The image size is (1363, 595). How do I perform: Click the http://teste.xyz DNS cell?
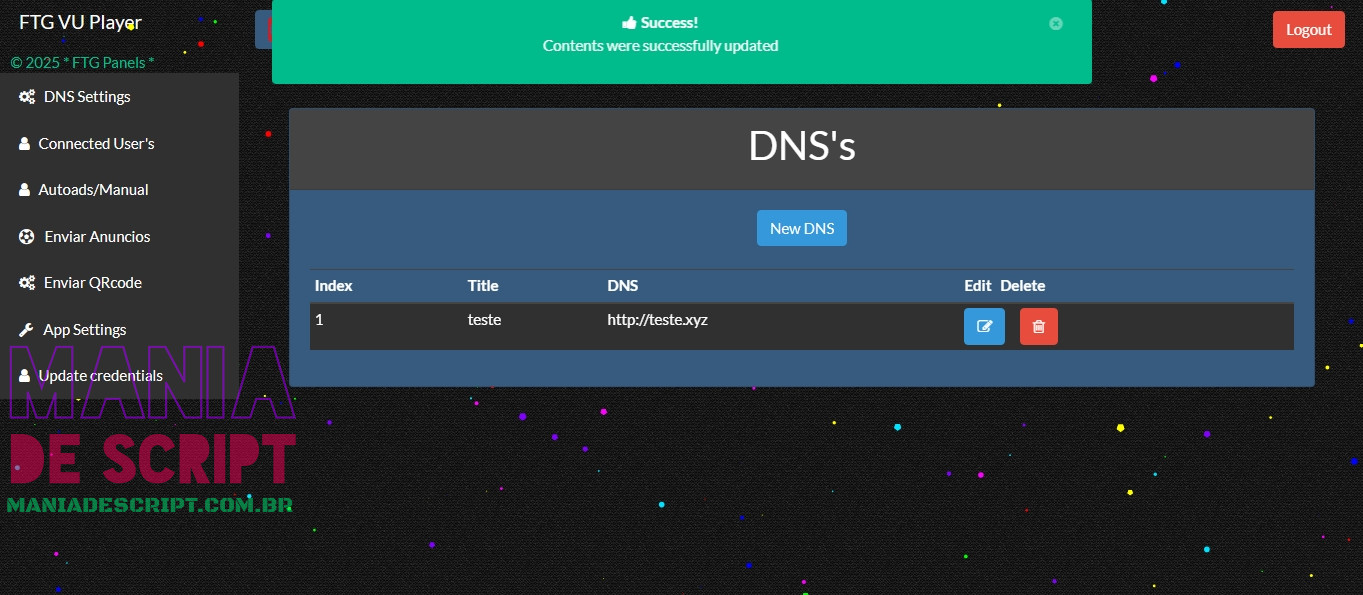[657, 320]
